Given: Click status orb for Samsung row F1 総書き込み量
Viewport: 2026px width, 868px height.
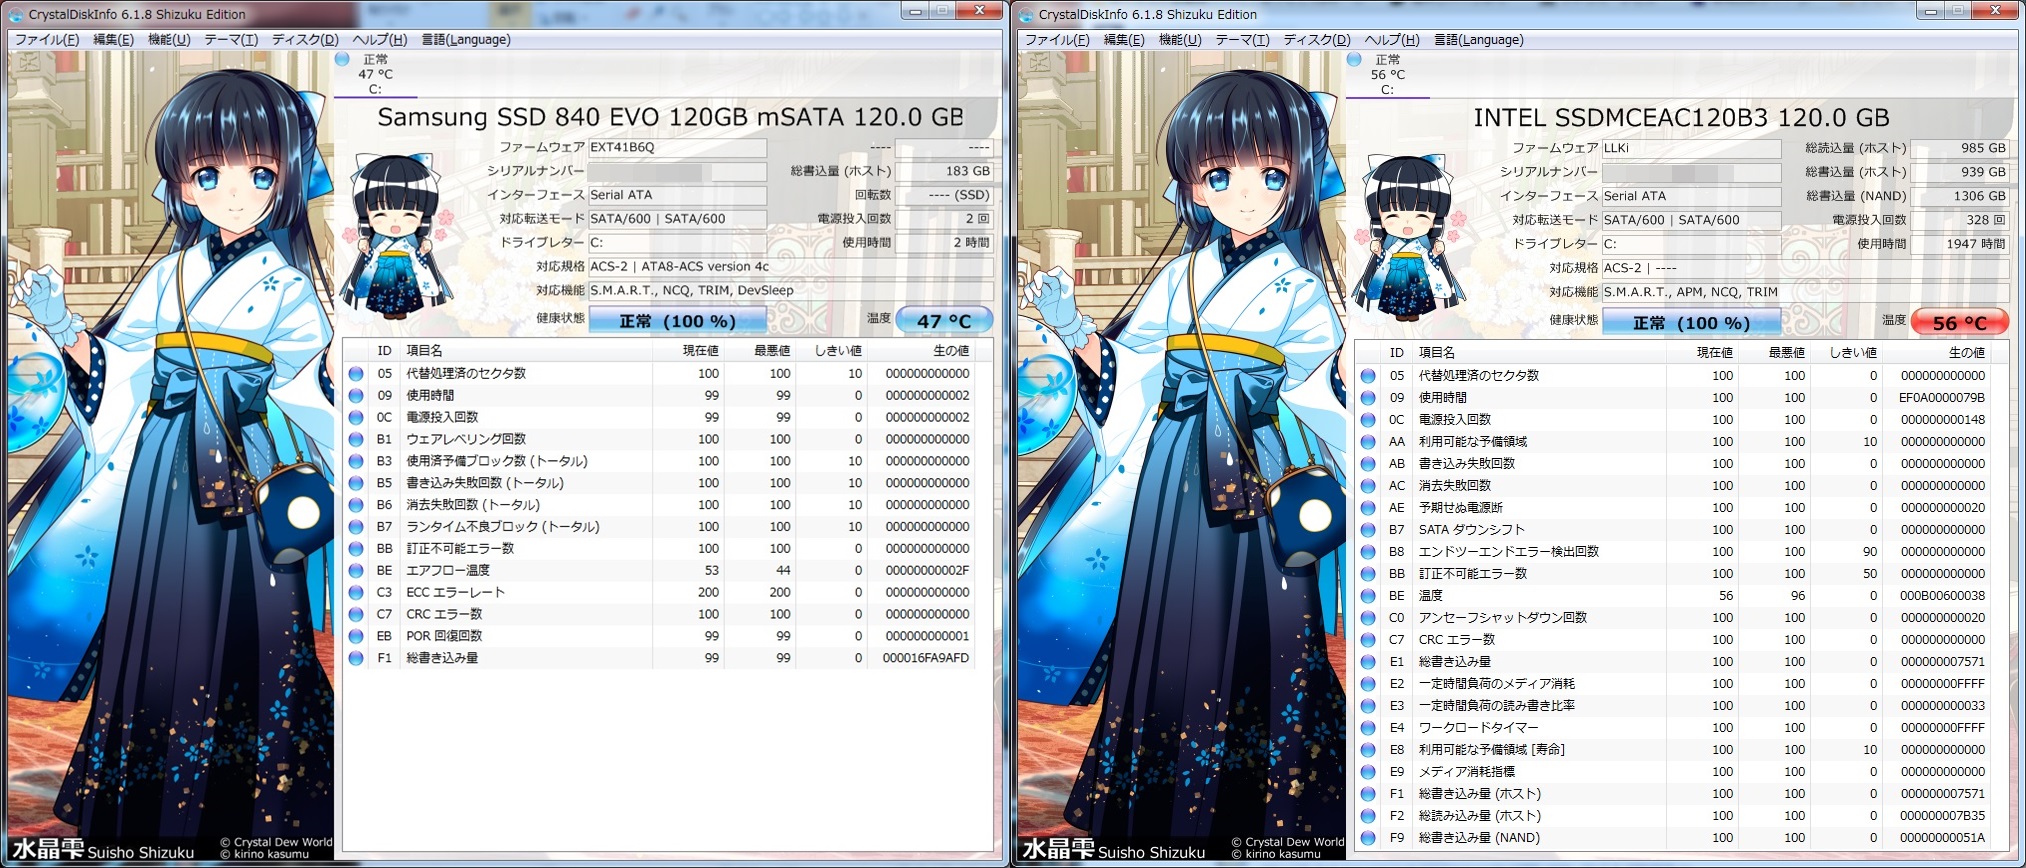Looking at the screenshot, I should click(356, 658).
